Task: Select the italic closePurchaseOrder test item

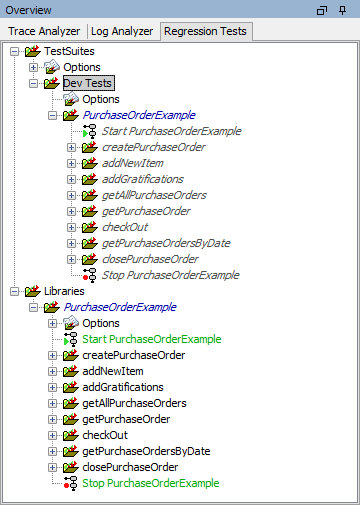Action: 150,259
